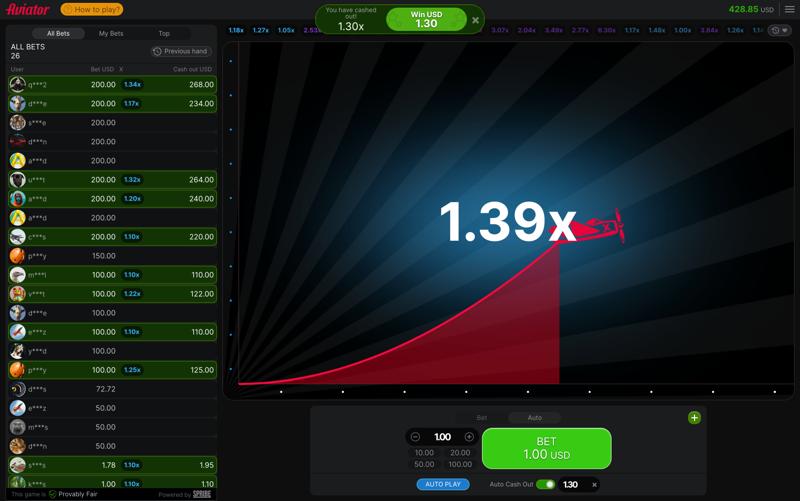Clear the auto cash out value
800x501 pixels.
[594, 485]
